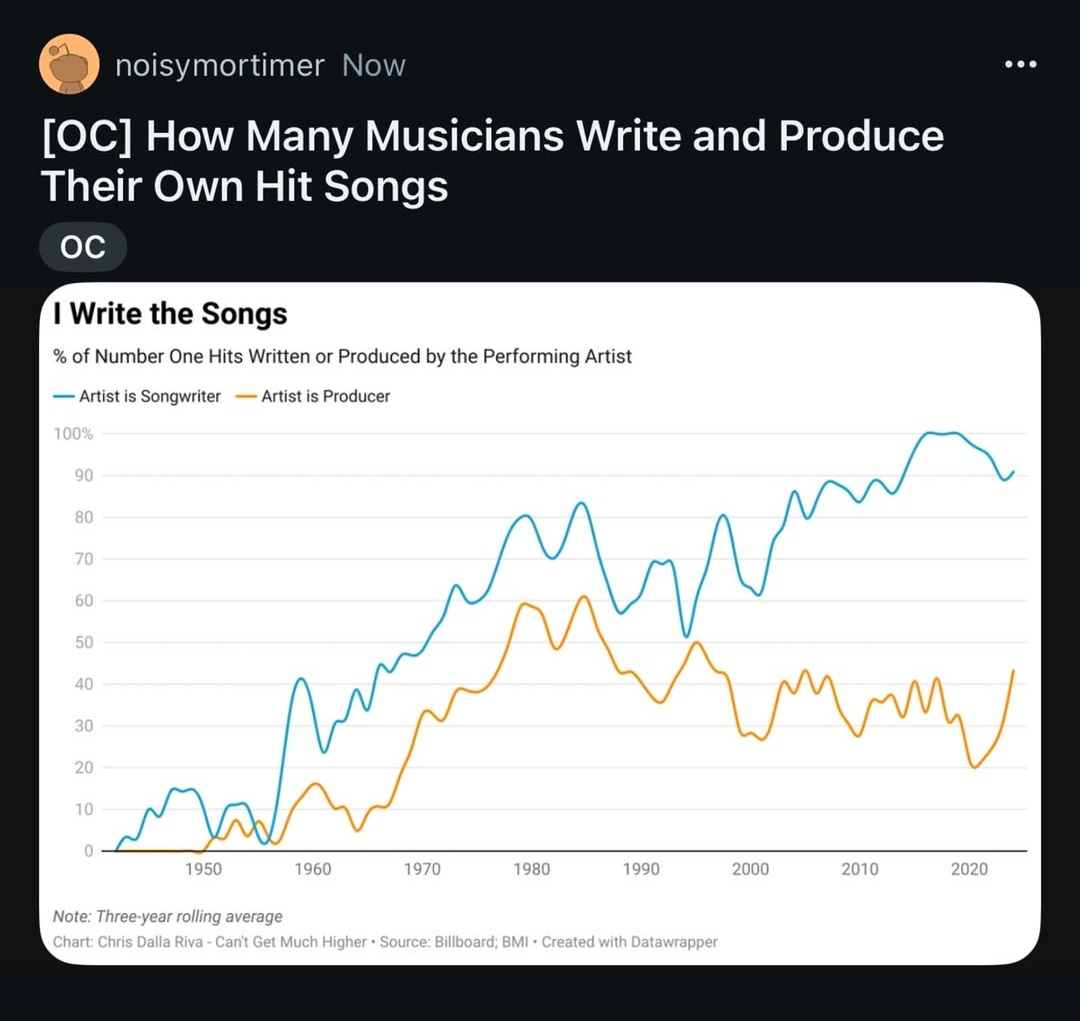Click the Chris Dalla Riva chart credit line
1080x1021 pixels.
coord(385,942)
